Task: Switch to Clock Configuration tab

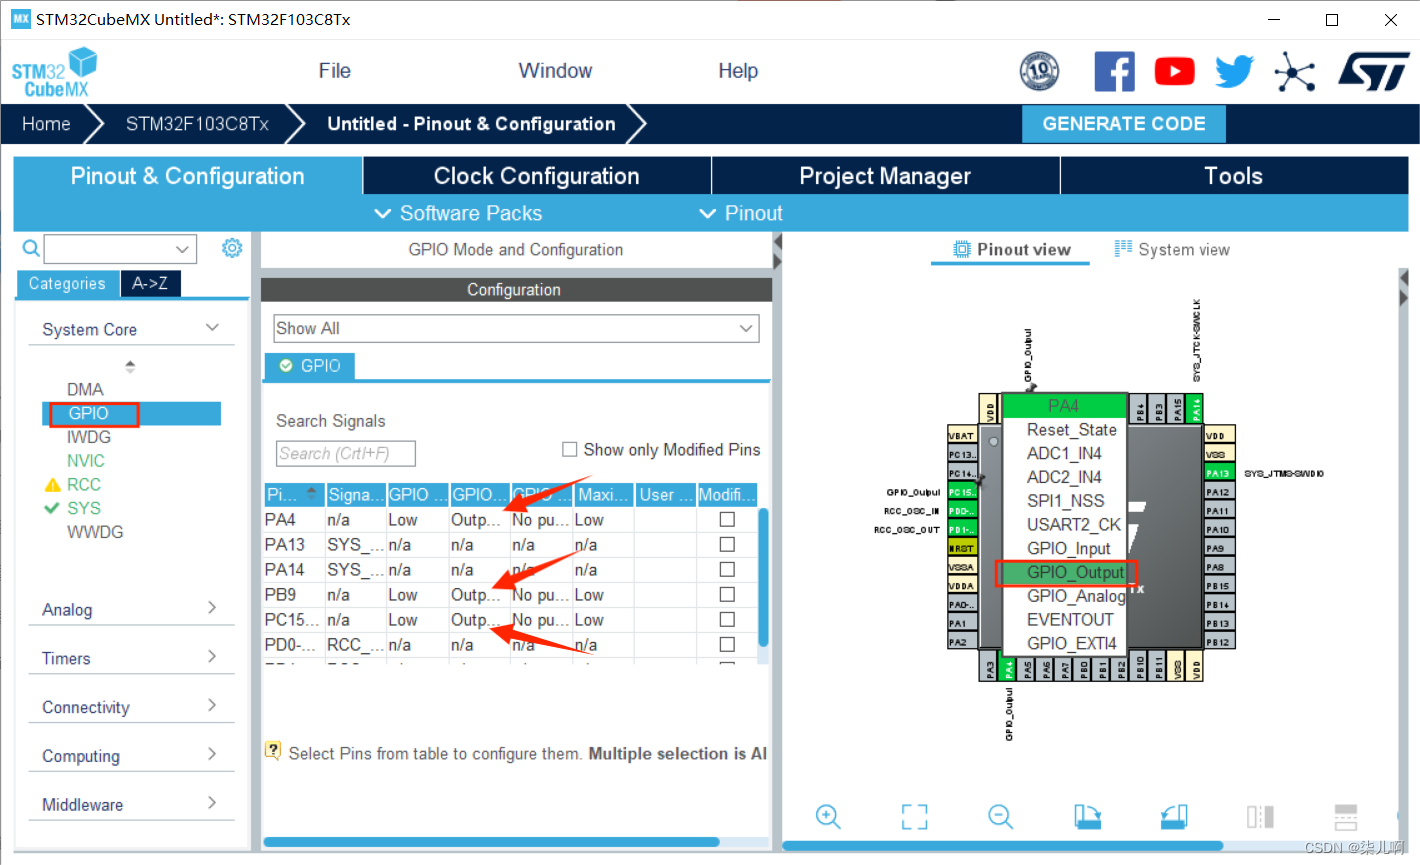Action: point(536,176)
